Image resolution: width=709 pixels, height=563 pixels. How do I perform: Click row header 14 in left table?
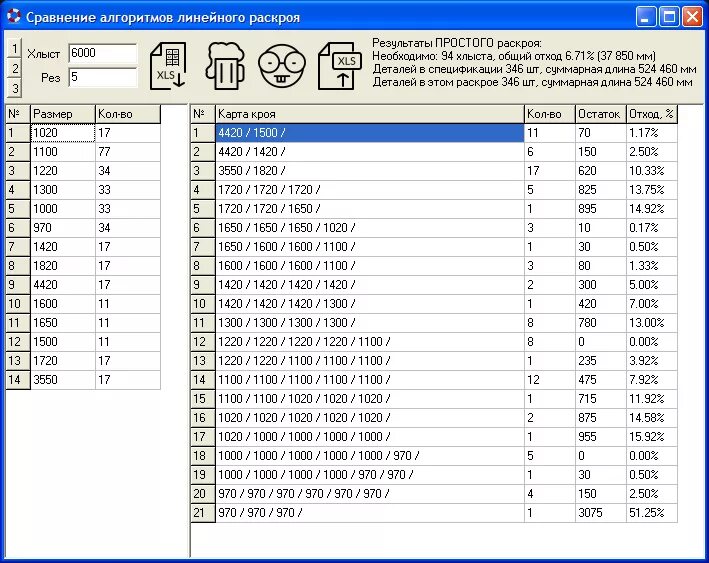pyautogui.click(x=18, y=380)
